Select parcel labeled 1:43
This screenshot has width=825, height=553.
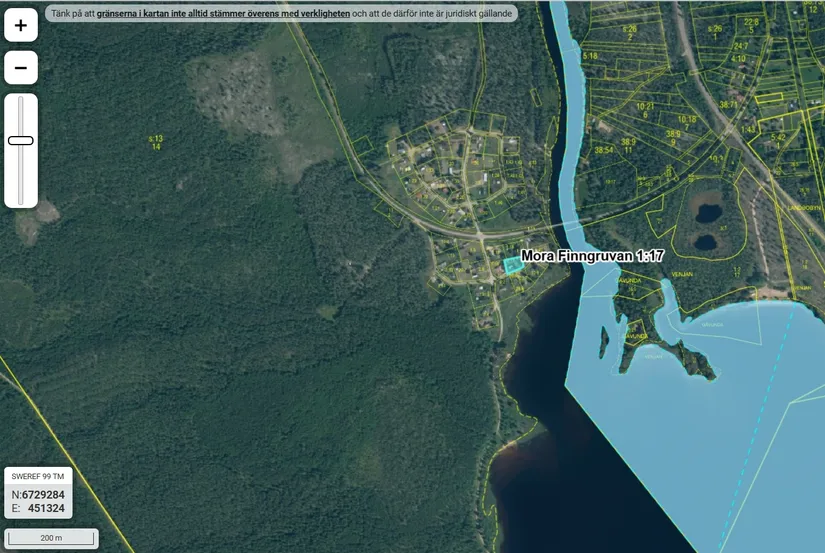[748, 129]
